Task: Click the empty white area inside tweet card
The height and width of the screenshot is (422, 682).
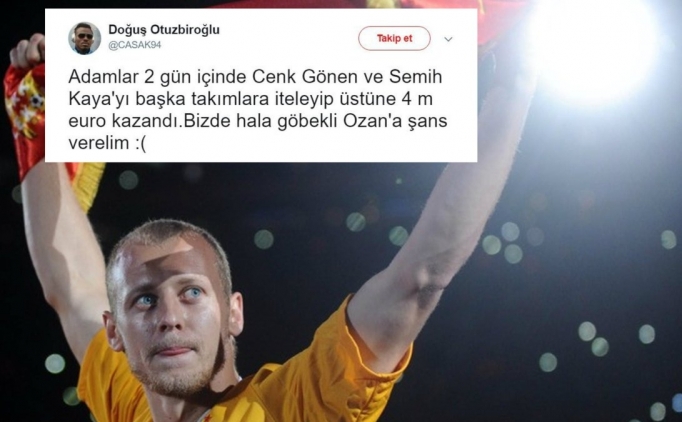Action: point(304,144)
